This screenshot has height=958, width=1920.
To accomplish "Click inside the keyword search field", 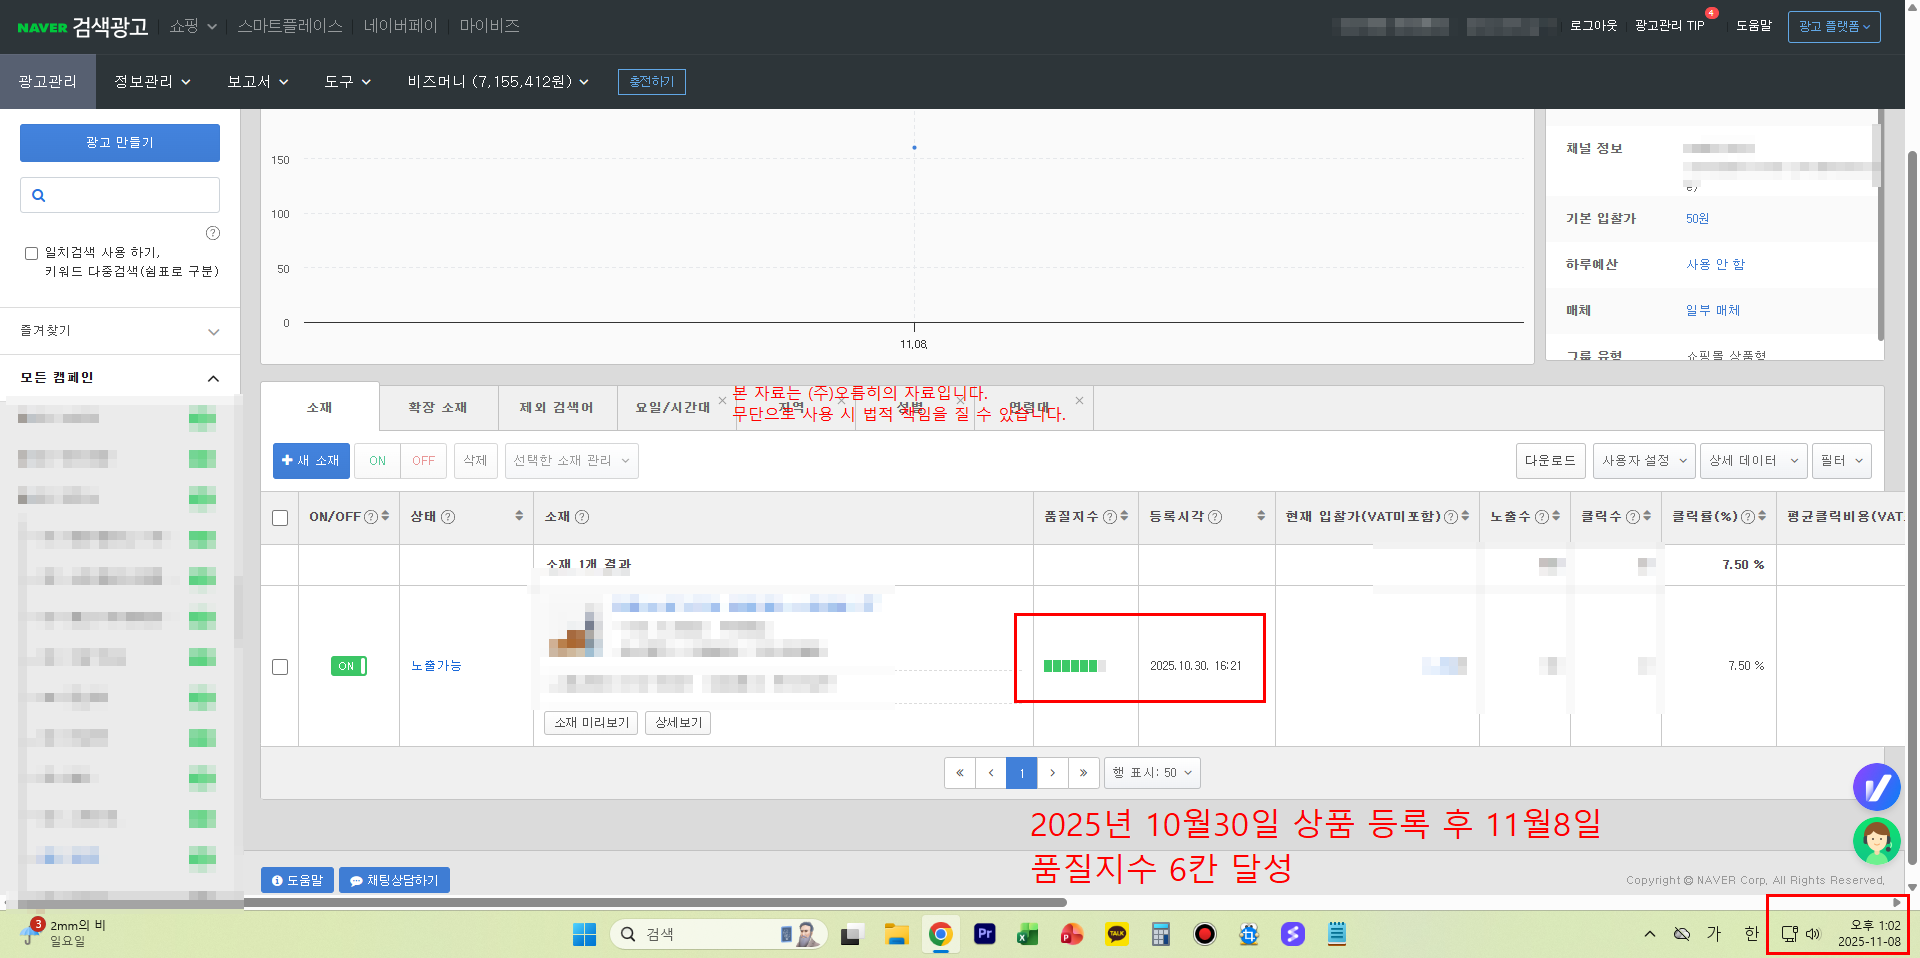I will point(120,194).
